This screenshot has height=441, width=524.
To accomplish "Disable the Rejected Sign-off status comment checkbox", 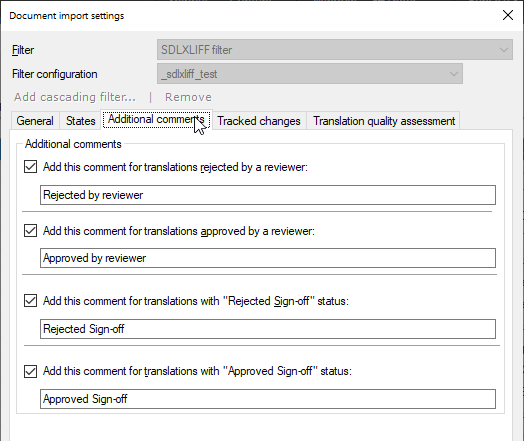I will 30,301.
